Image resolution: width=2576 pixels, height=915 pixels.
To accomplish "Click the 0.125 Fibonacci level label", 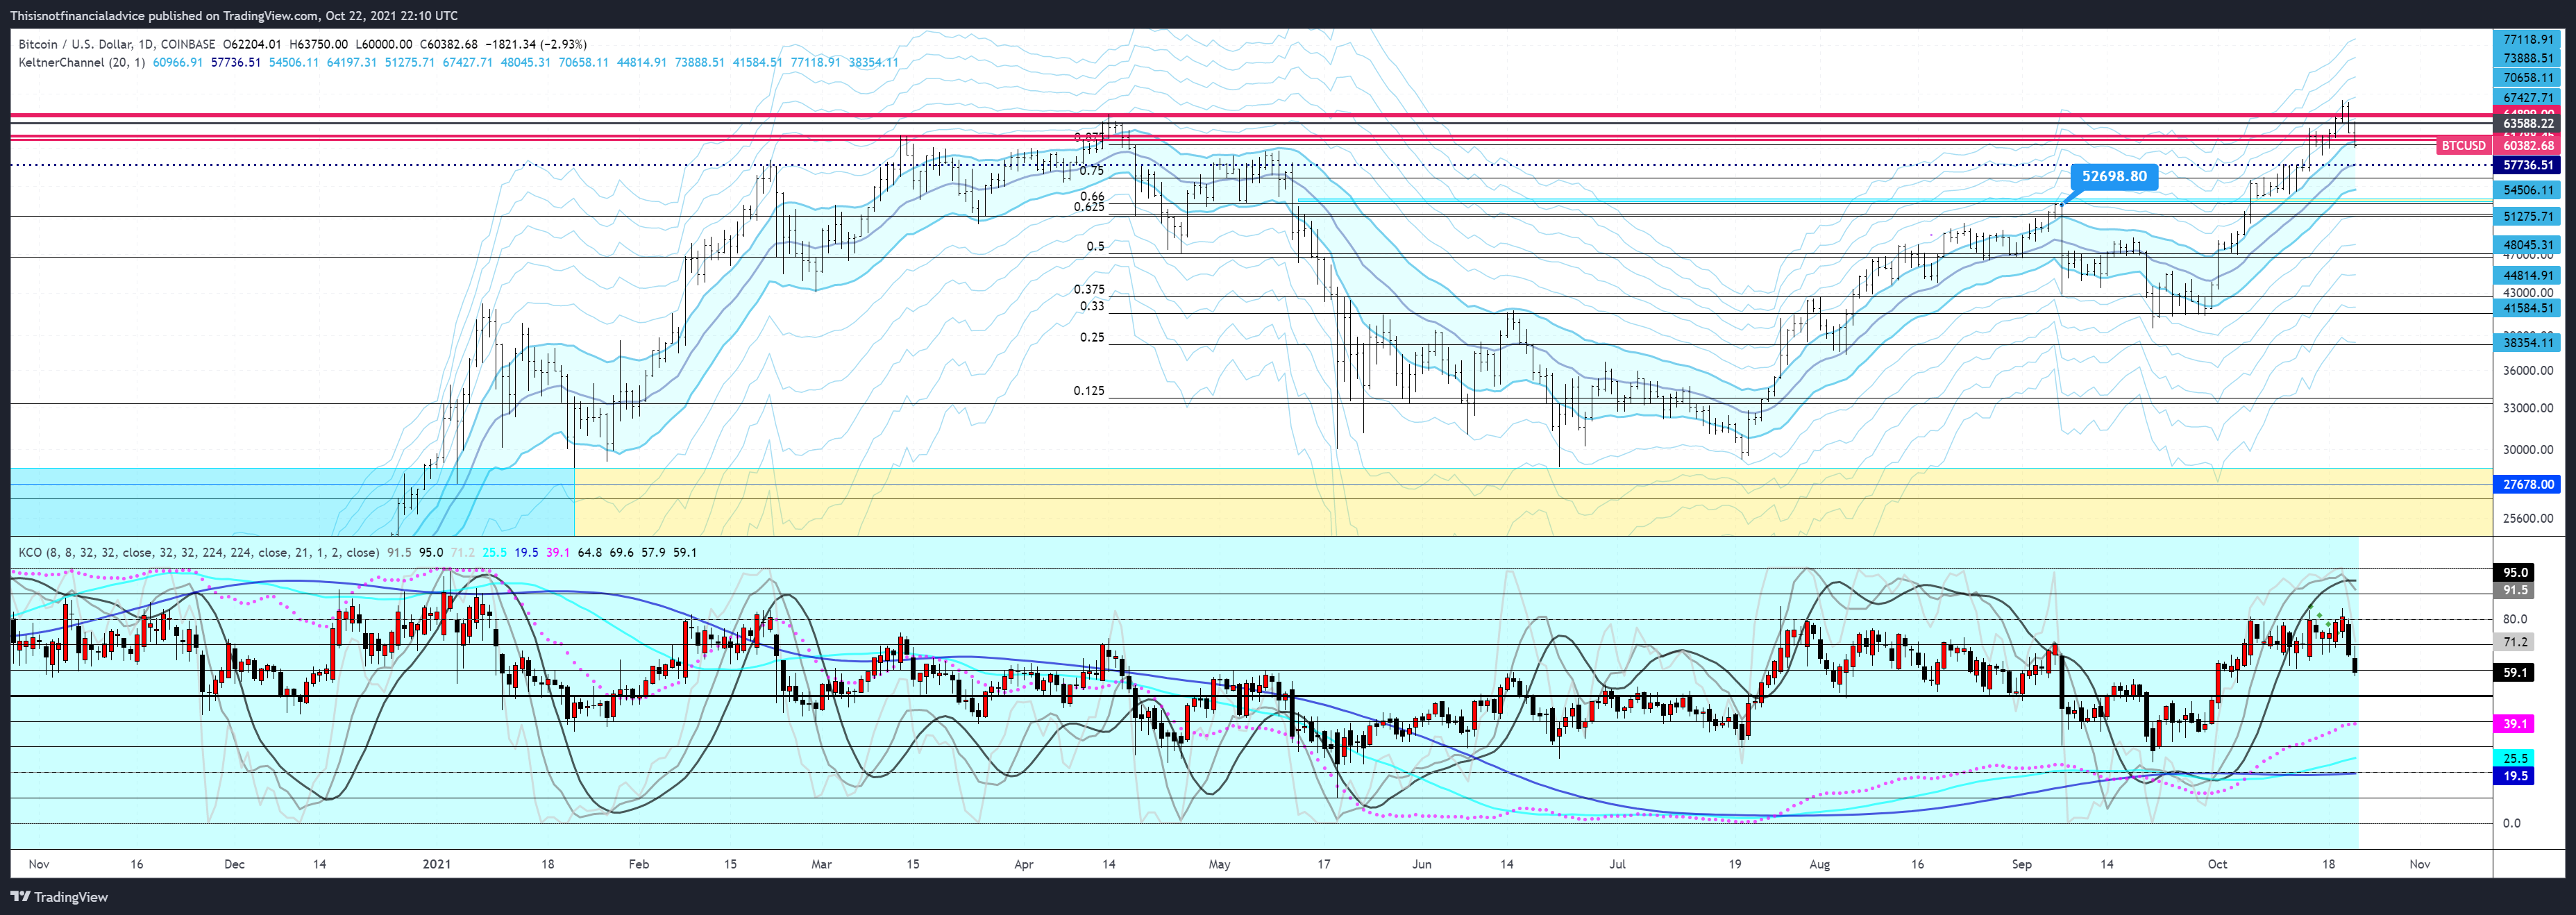I will click(1089, 391).
